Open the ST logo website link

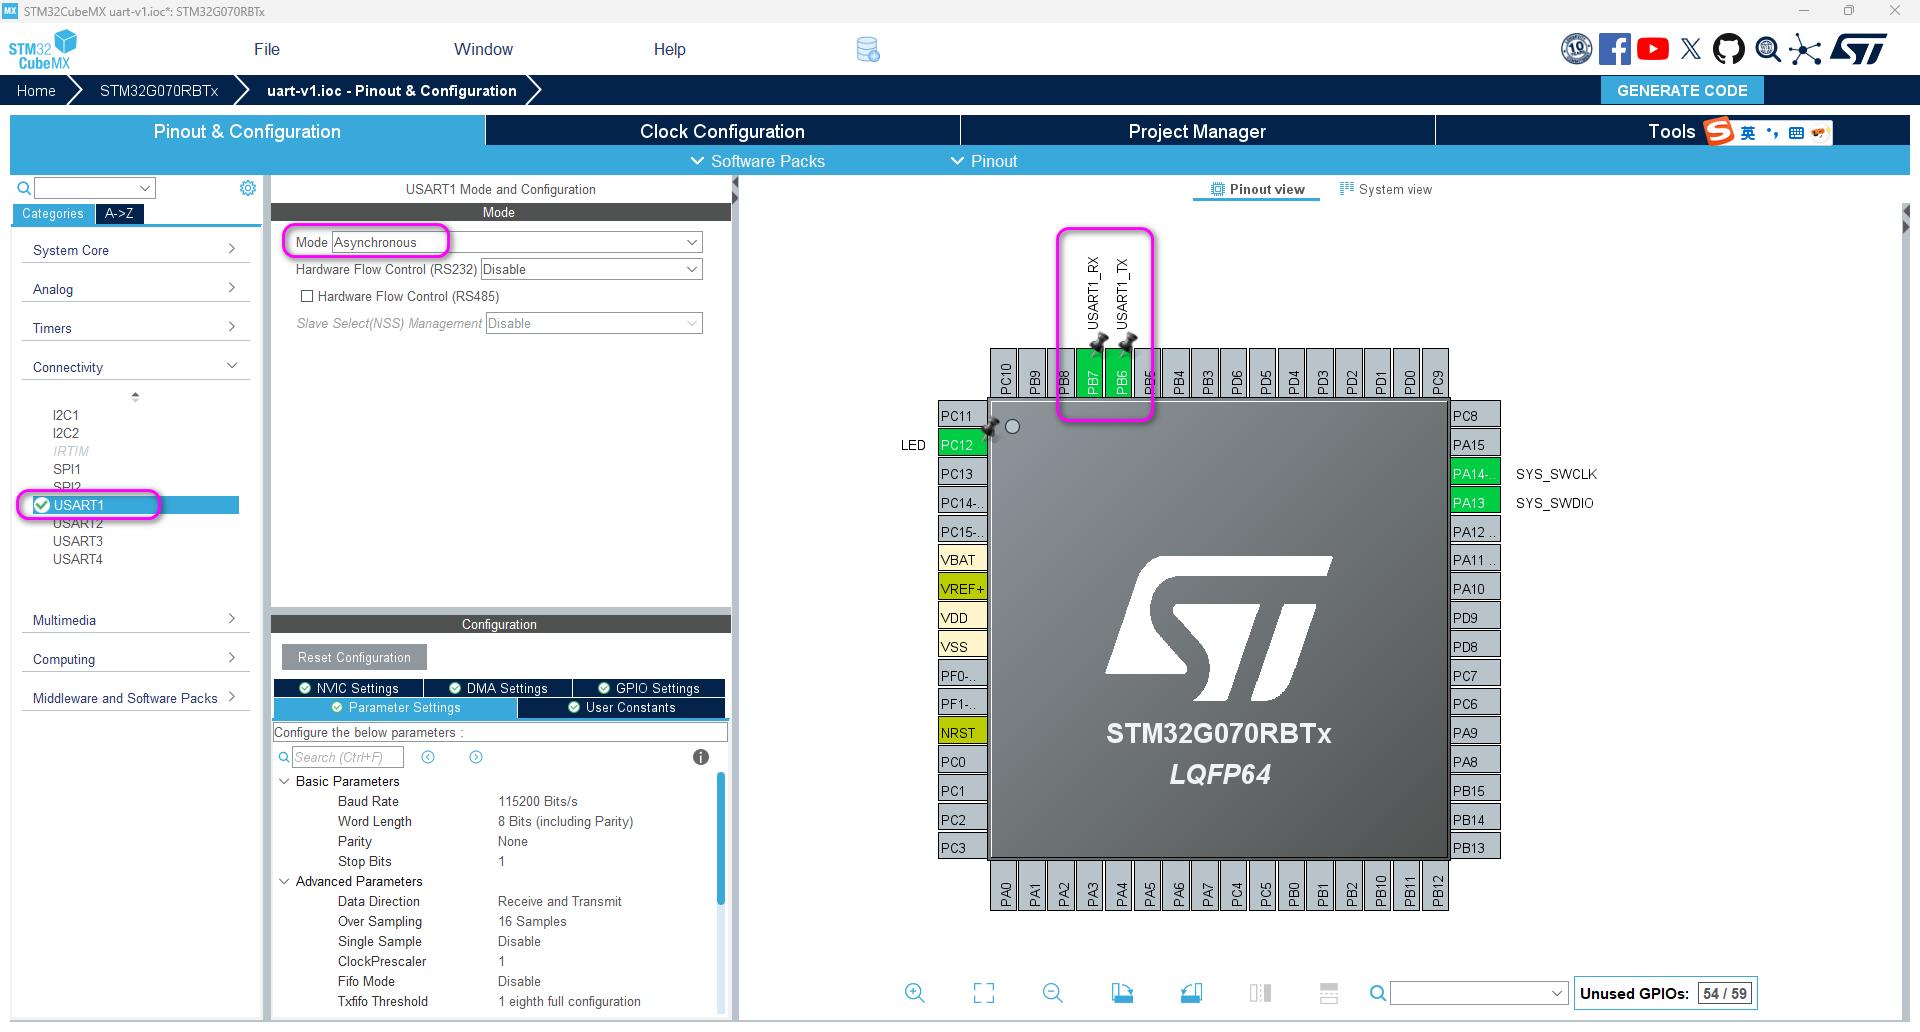(1859, 49)
